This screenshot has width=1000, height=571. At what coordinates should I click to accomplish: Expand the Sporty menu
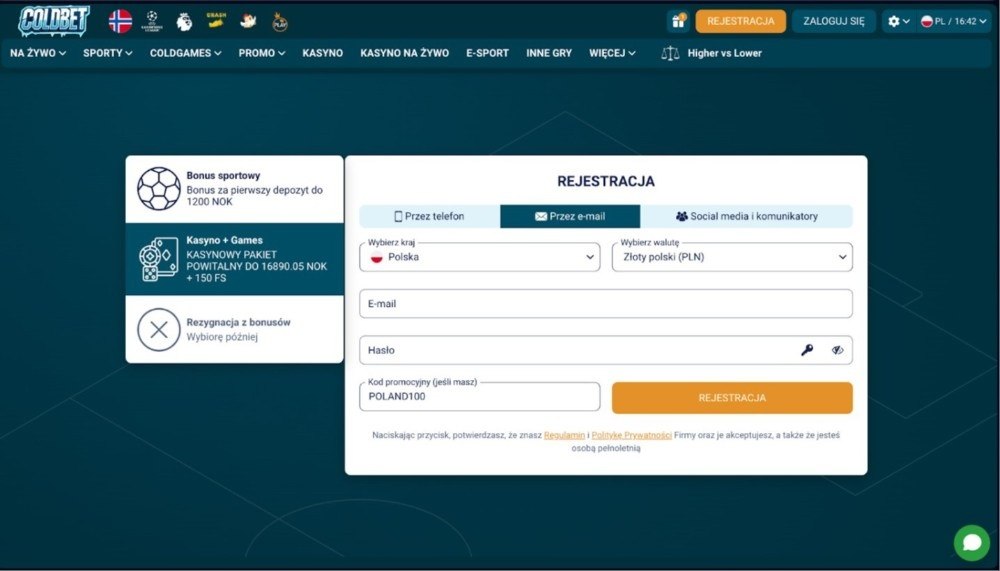tap(108, 53)
